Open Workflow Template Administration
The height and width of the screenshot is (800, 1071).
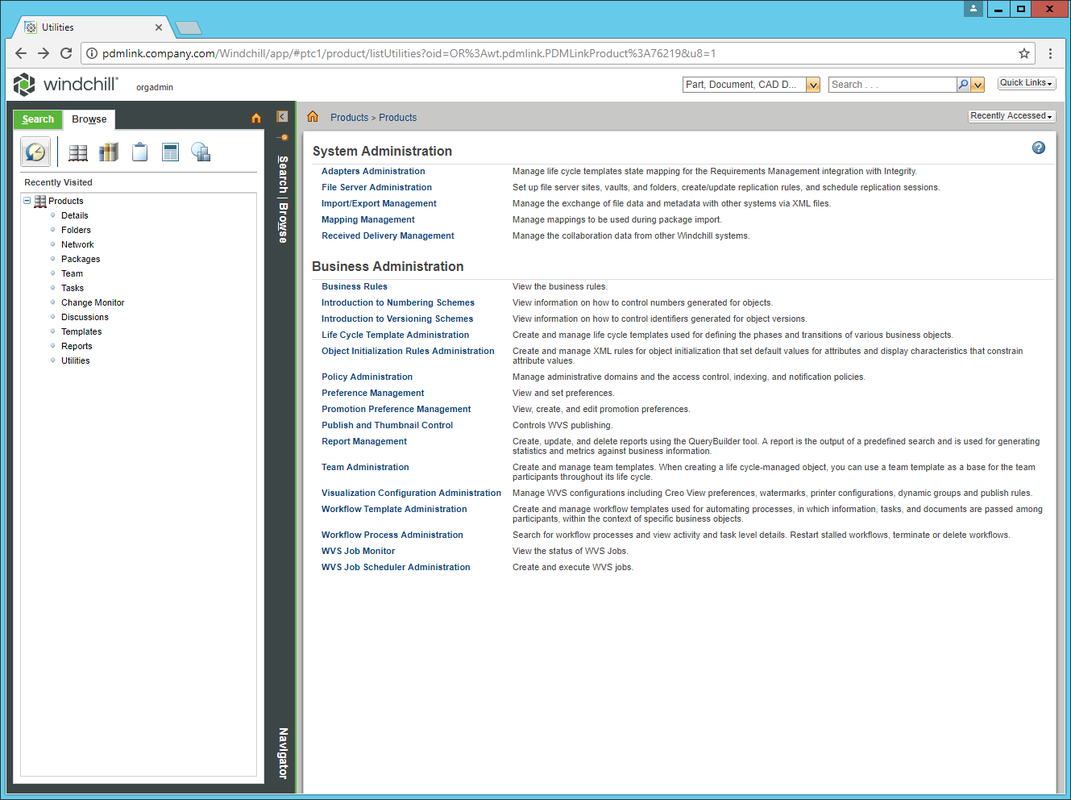coord(394,509)
